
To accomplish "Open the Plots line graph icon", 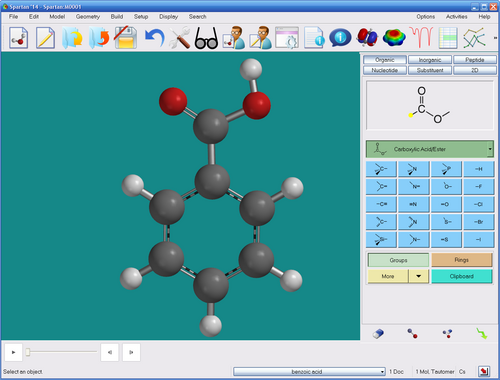I will click(x=474, y=38).
